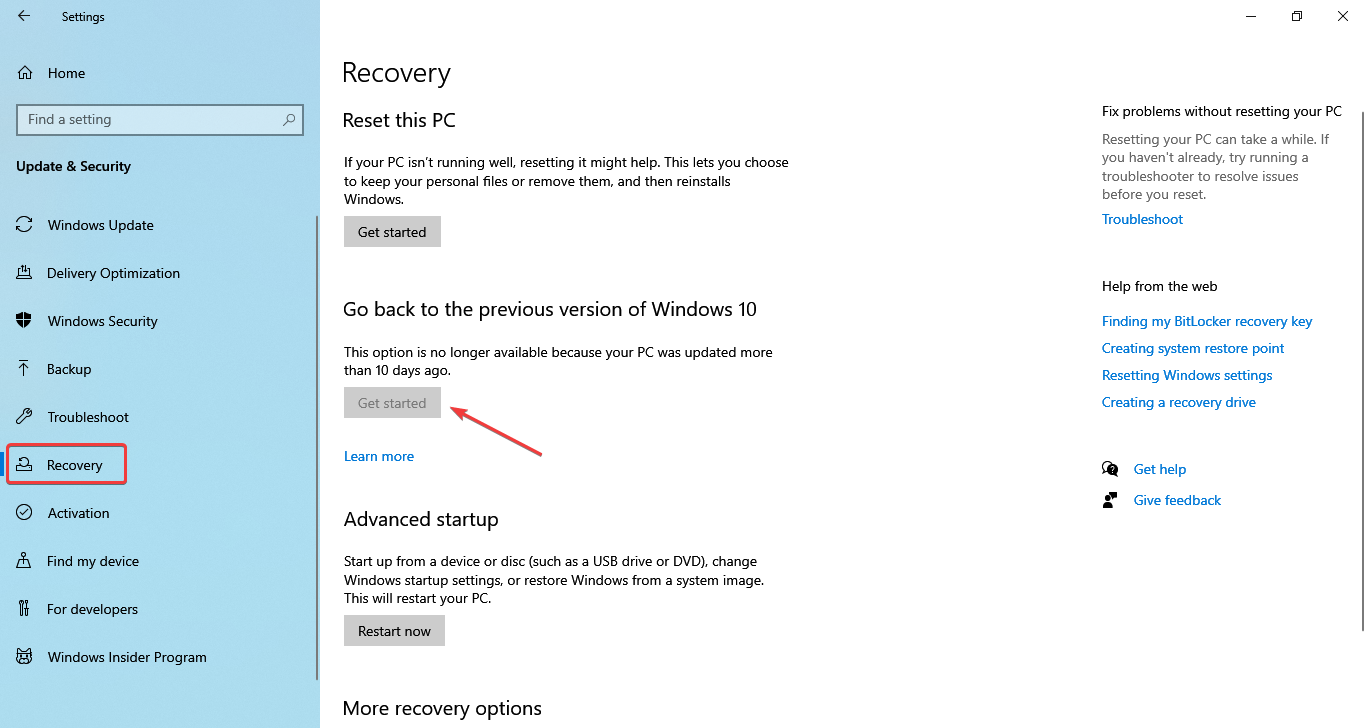Click the Backup upload arrow icon
The height and width of the screenshot is (728, 1366).
(25, 369)
